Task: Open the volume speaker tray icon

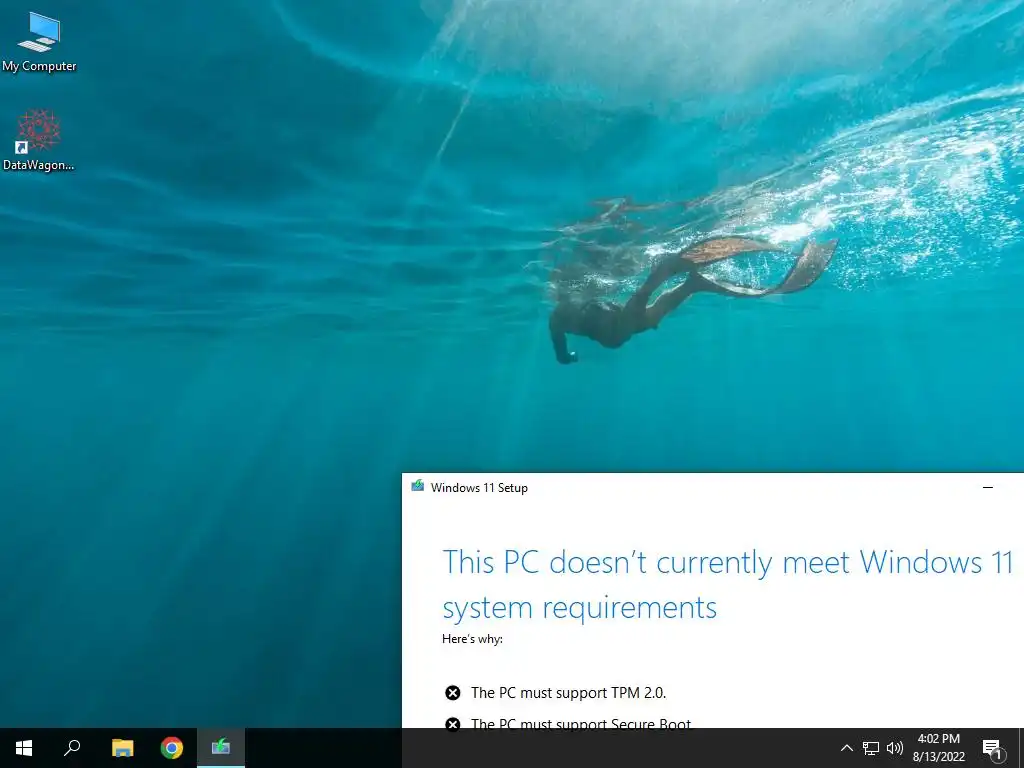Action: [895, 748]
